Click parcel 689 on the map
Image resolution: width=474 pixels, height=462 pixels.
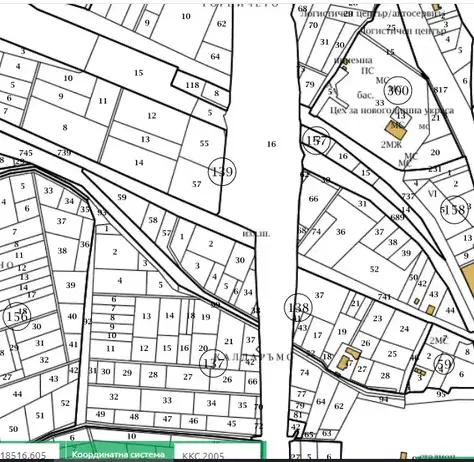pyautogui.click(x=397, y=217)
